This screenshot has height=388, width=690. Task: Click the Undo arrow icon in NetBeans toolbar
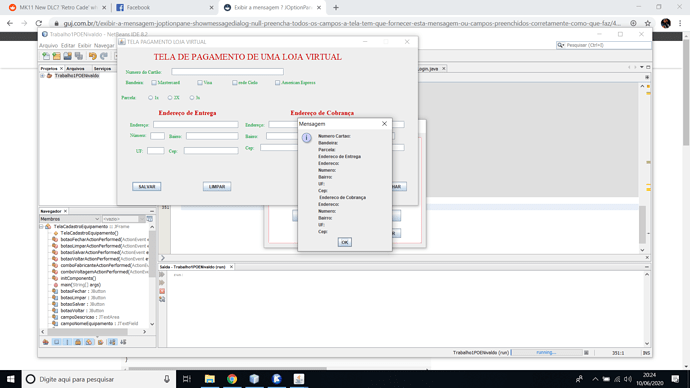click(92, 56)
